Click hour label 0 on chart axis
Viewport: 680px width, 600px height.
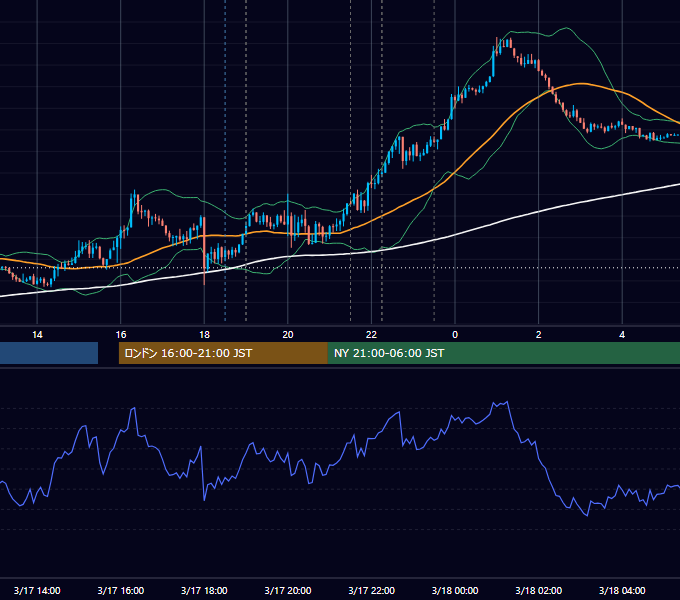[x=455, y=335]
